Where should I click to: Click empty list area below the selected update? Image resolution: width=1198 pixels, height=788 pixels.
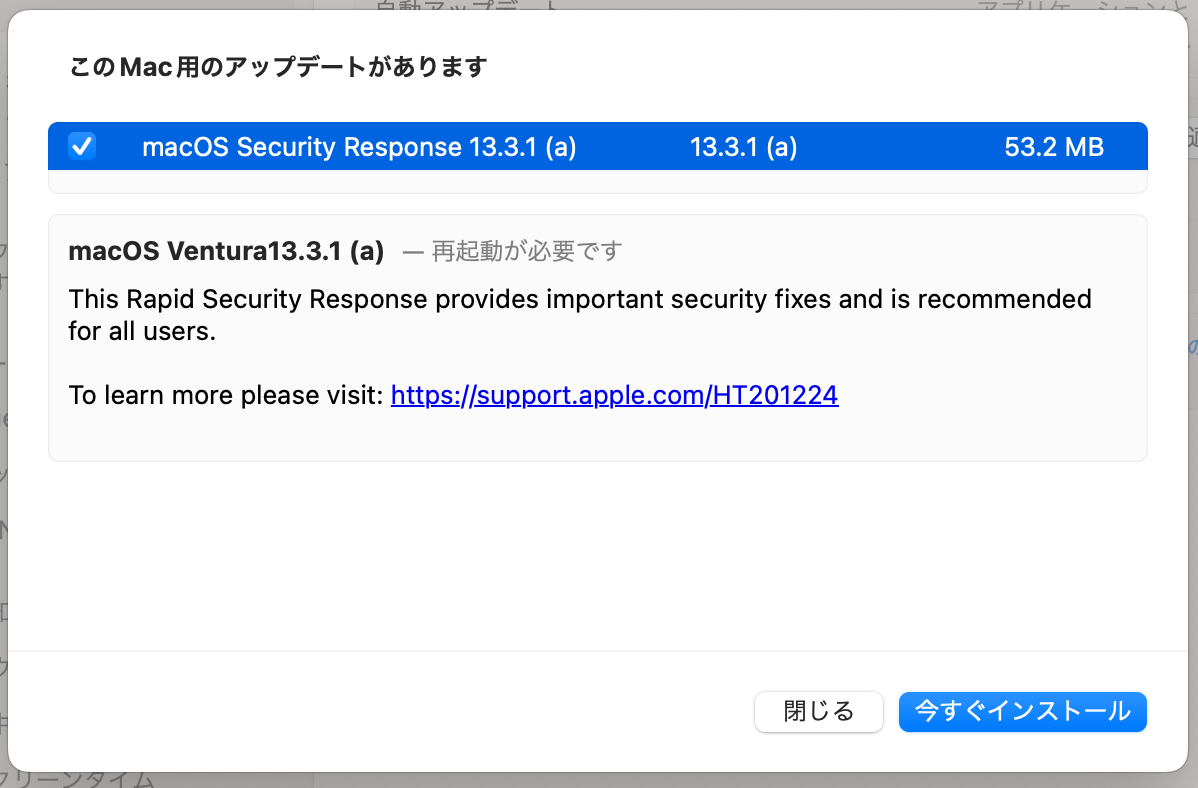(x=597, y=181)
